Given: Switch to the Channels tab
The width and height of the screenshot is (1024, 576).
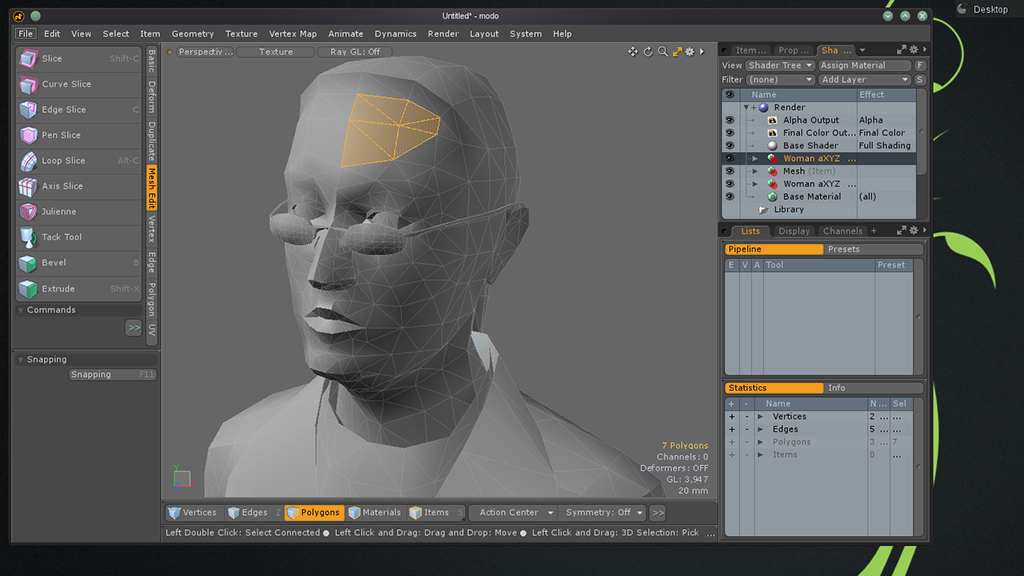Looking at the screenshot, I should tap(842, 231).
